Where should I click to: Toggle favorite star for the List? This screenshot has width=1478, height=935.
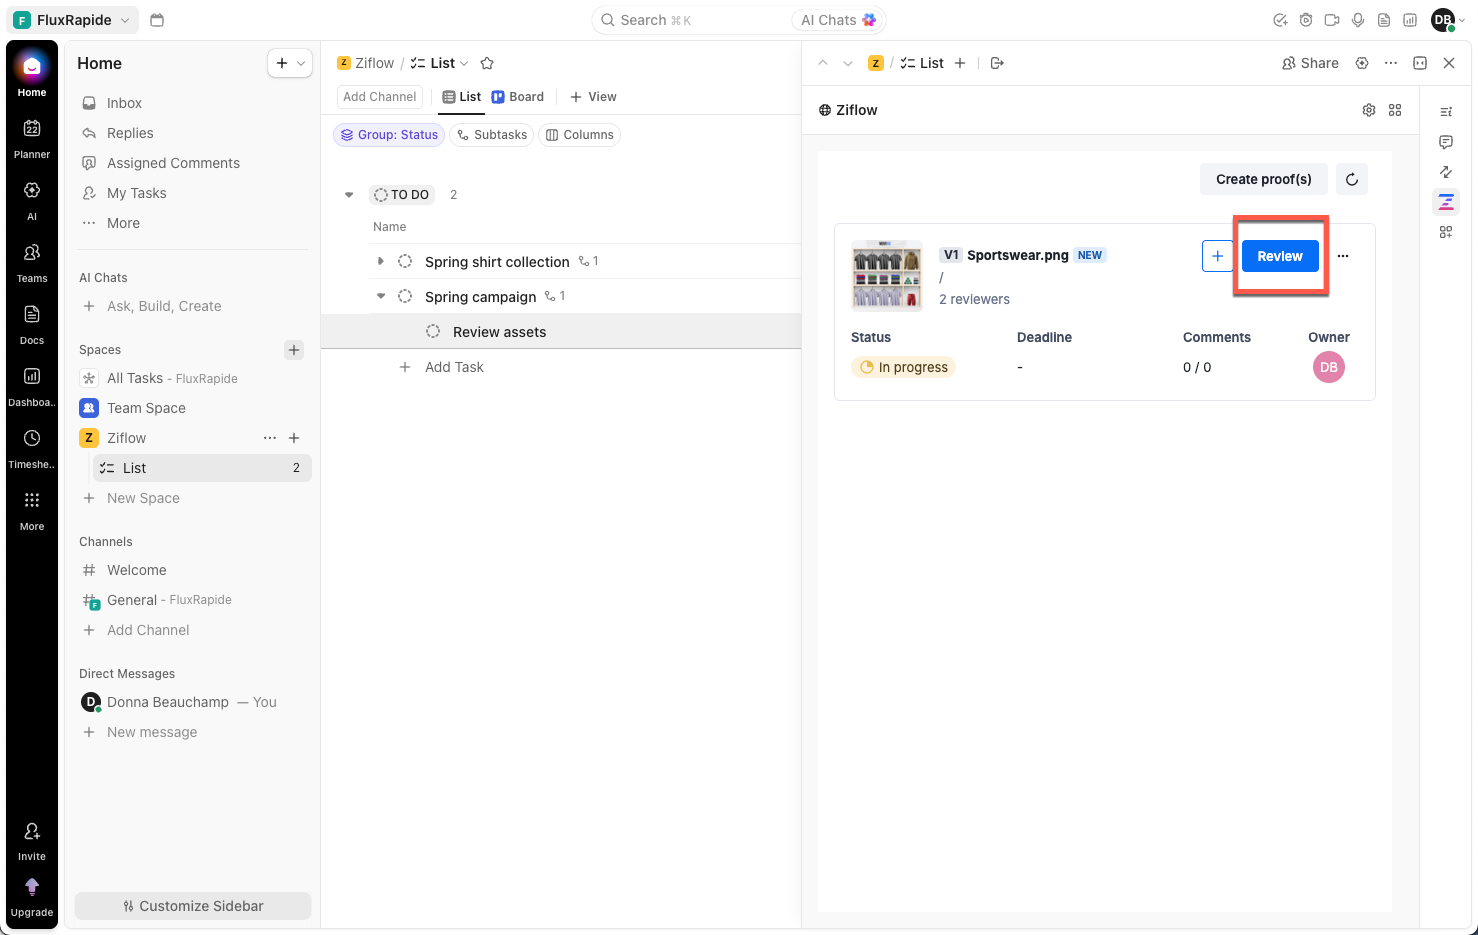coord(487,63)
